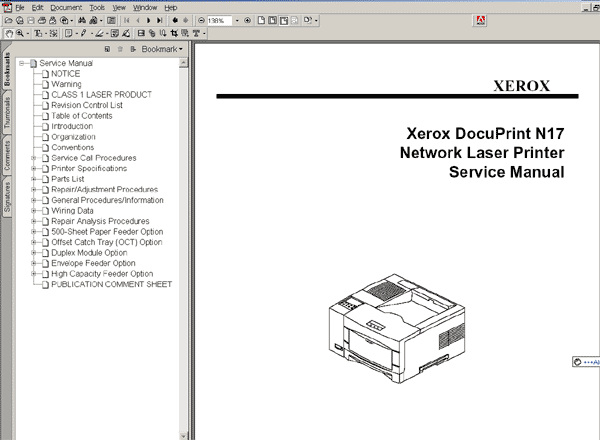This screenshot has height=440, width=600.
Task: Select the Pencil drawing tool
Action: pos(83,34)
